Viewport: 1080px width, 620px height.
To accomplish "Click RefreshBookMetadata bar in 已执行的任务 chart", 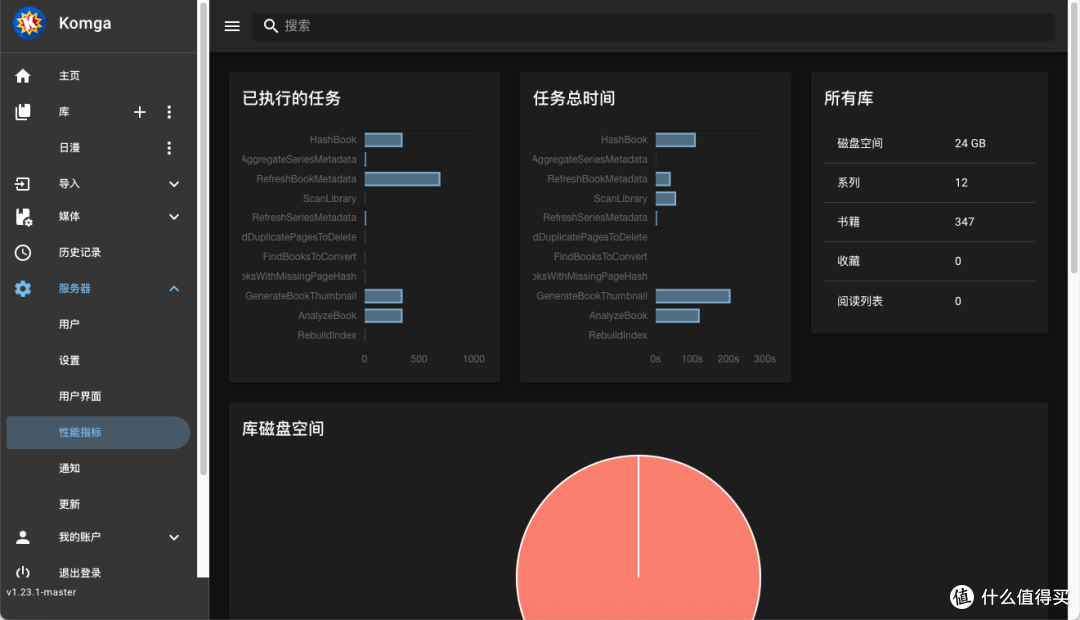I will click(x=402, y=179).
